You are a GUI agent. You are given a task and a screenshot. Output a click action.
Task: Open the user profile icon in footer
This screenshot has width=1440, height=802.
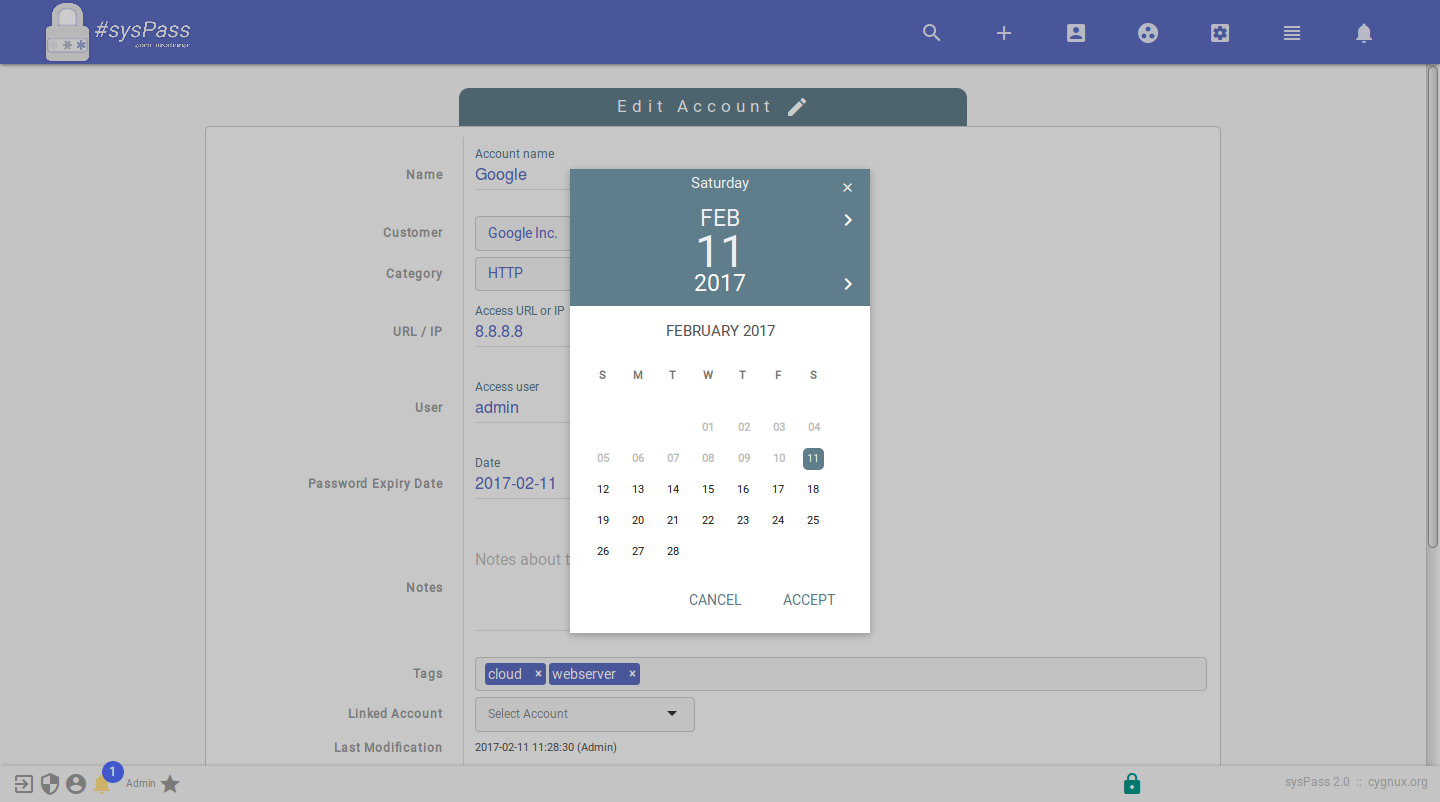(76, 784)
